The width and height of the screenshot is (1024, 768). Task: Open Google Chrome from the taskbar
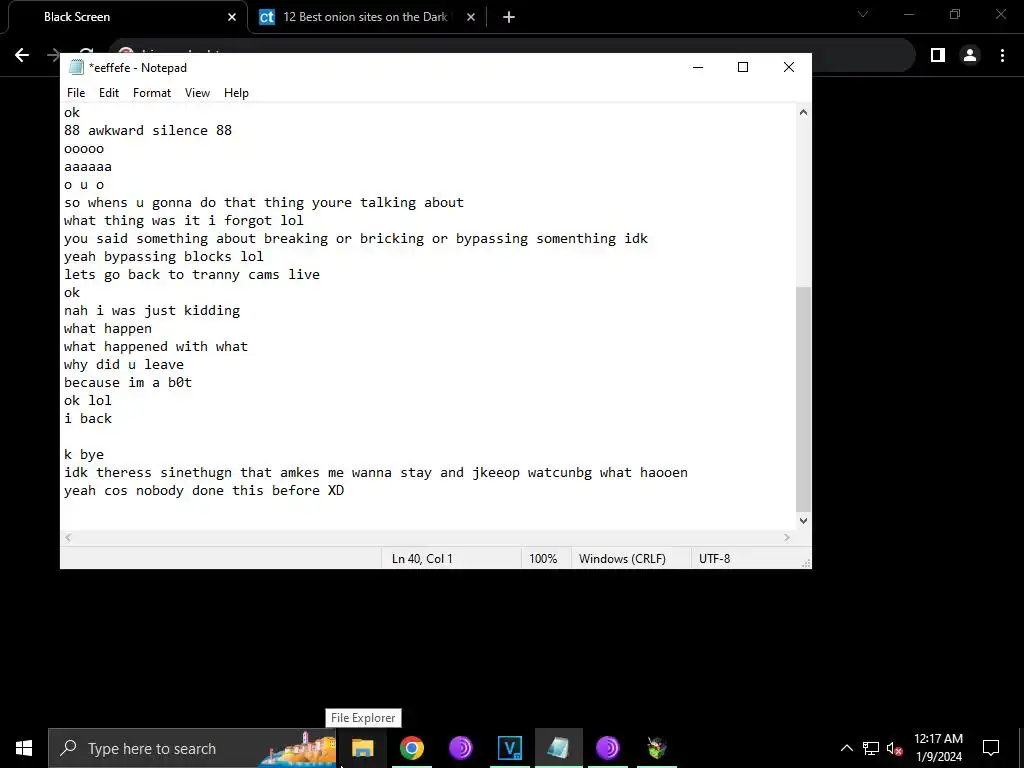pyautogui.click(x=411, y=748)
